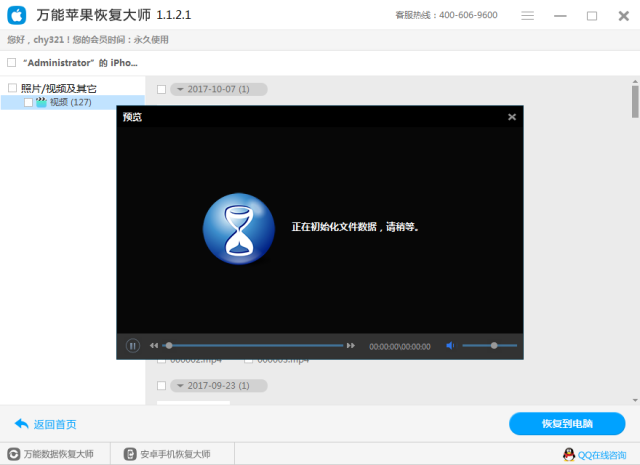Click the video seek bar track

click(x=253, y=345)
